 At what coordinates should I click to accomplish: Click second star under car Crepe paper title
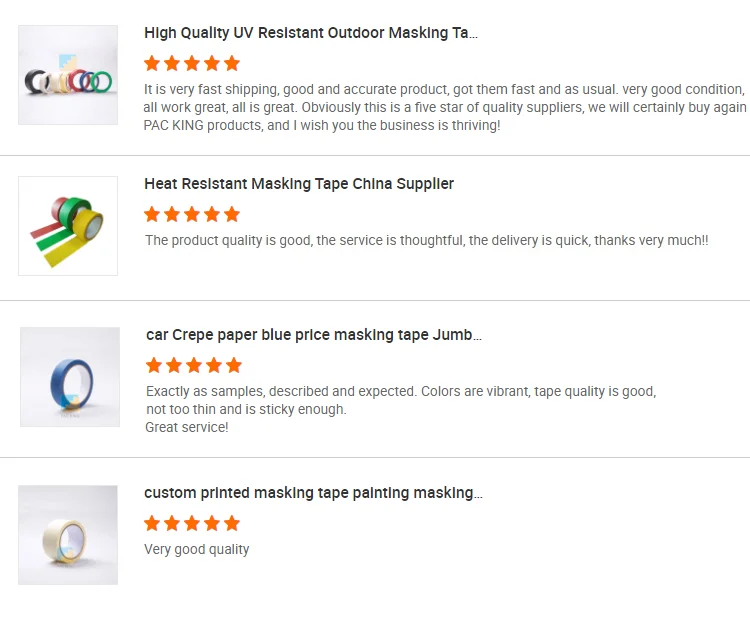174,365
